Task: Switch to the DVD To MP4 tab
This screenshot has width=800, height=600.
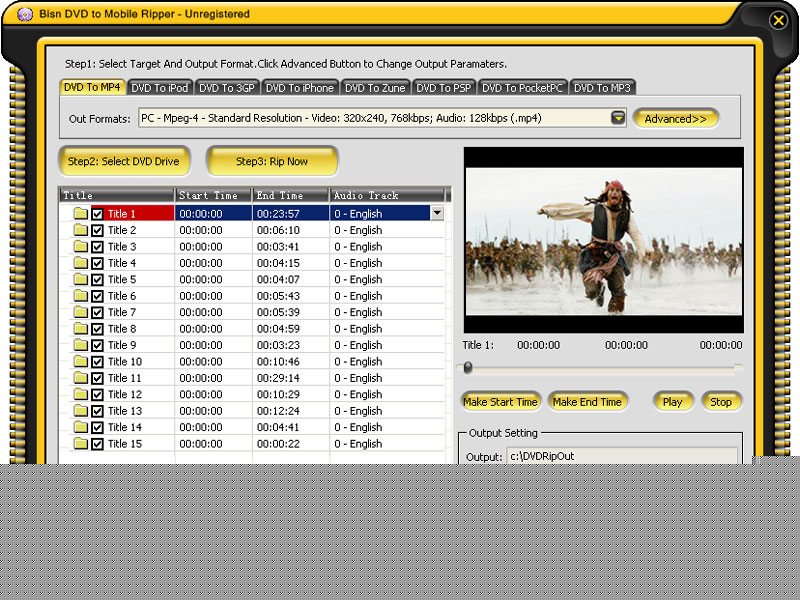Action: (x=92, y=87)
